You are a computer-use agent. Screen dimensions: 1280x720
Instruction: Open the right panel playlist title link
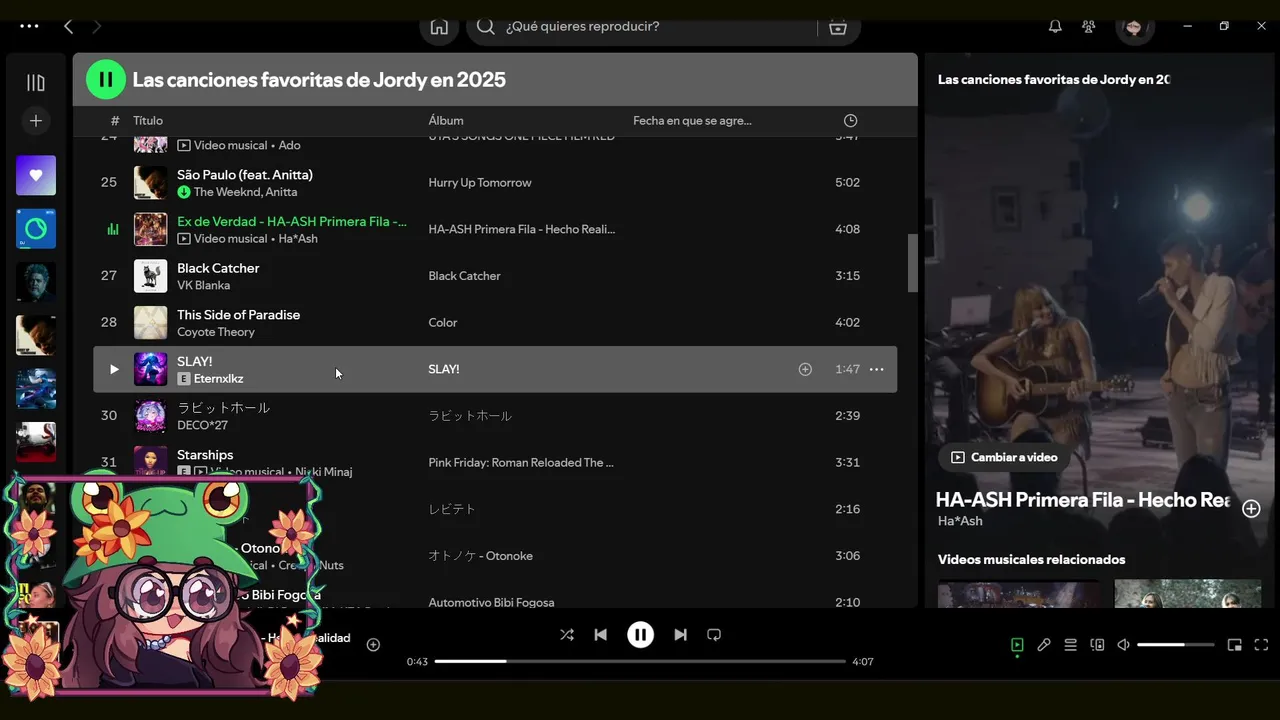pos(1054,79)
